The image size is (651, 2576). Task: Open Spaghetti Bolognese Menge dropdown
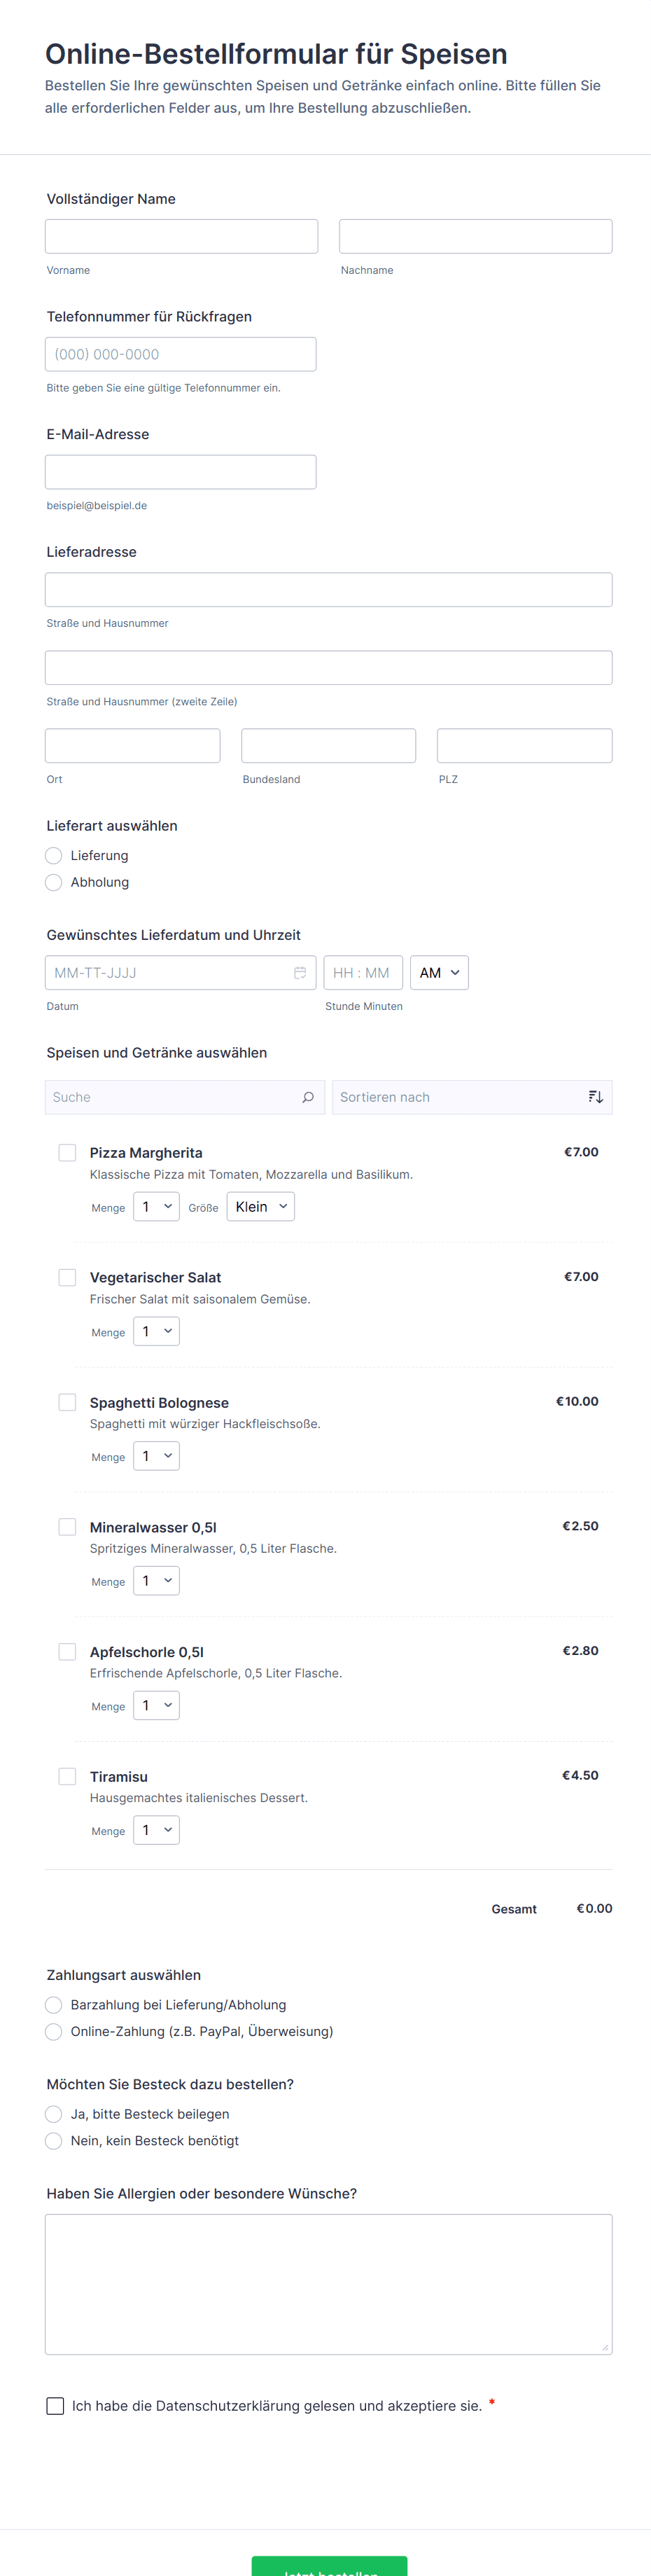click(157, 1456)
